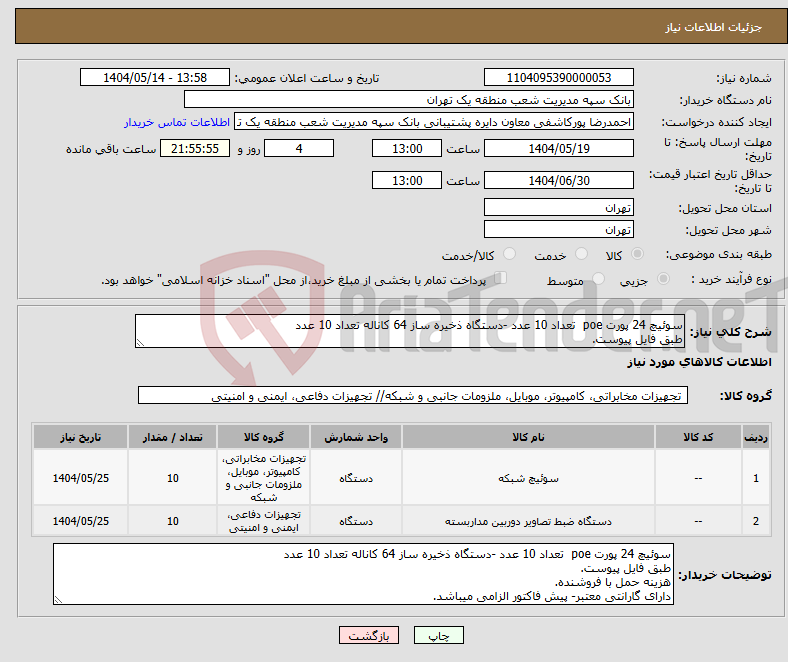The image size is (788, 662).
Task: Click the گروه کالا table column header
Action: click(264, 437)
